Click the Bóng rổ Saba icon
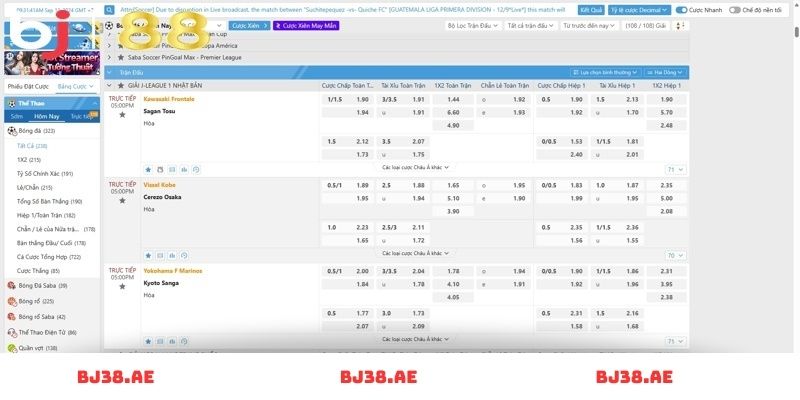 (12, 317)
